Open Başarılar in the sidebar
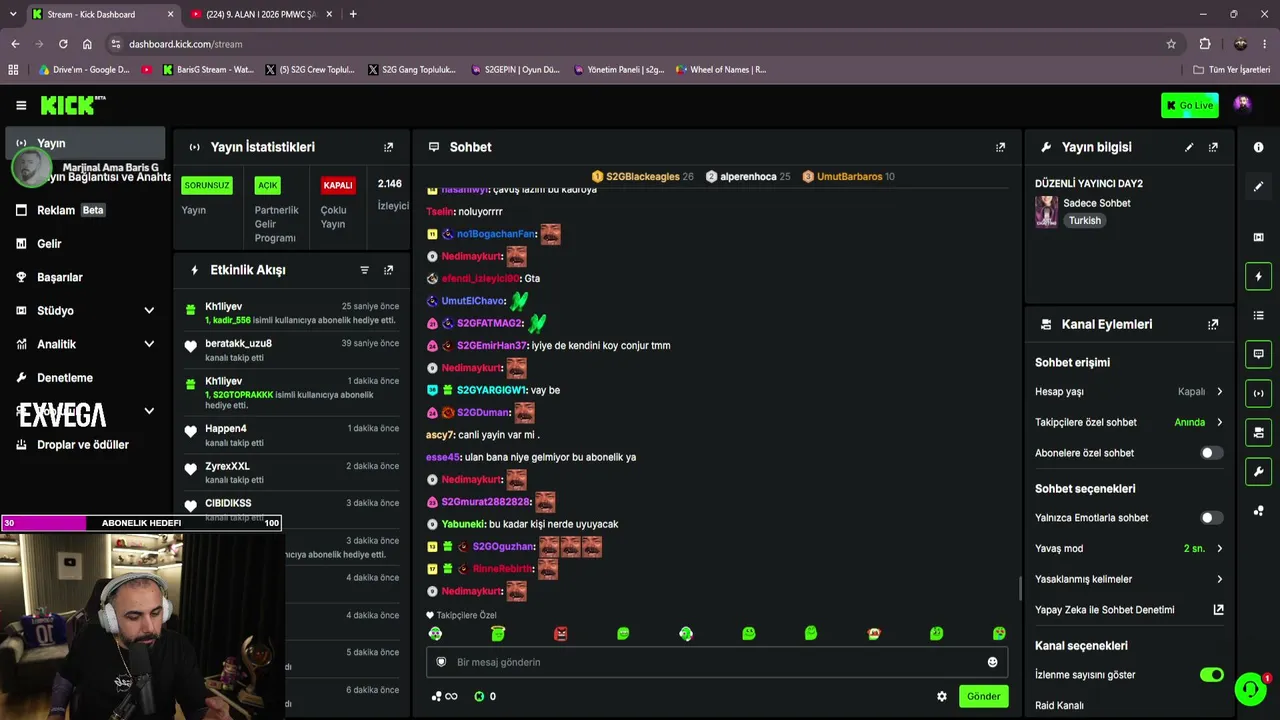 [x=85, y=277]
